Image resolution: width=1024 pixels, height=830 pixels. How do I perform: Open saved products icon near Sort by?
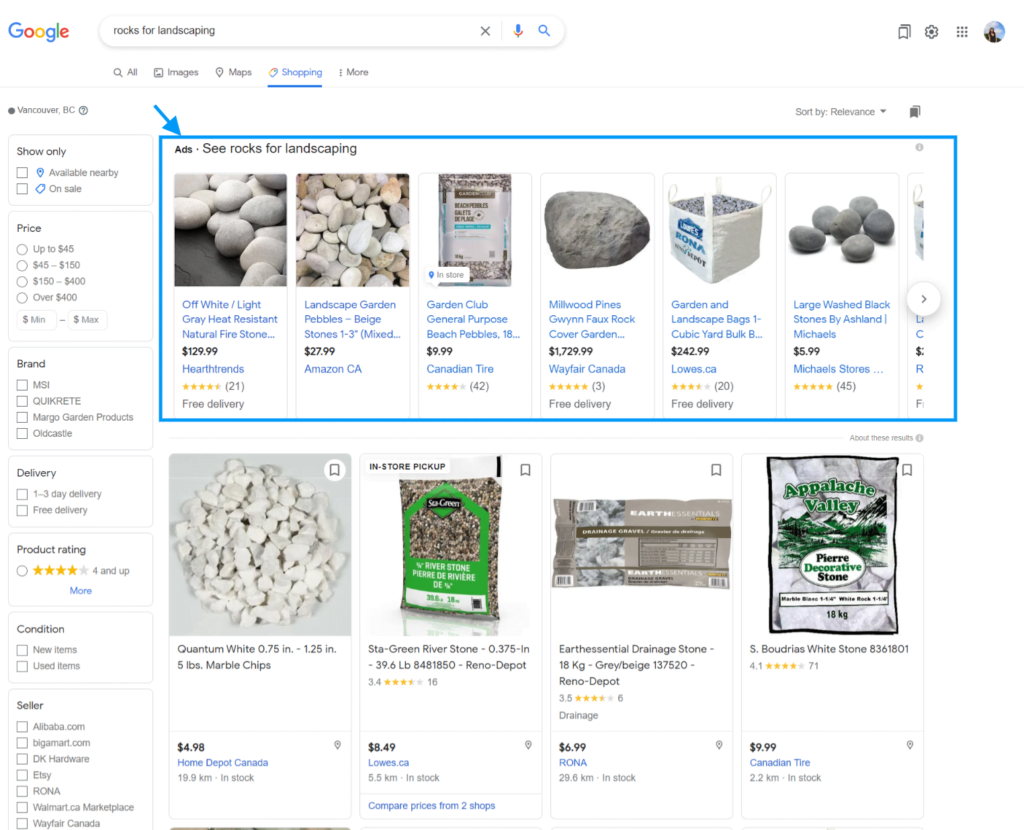point(915,112)
